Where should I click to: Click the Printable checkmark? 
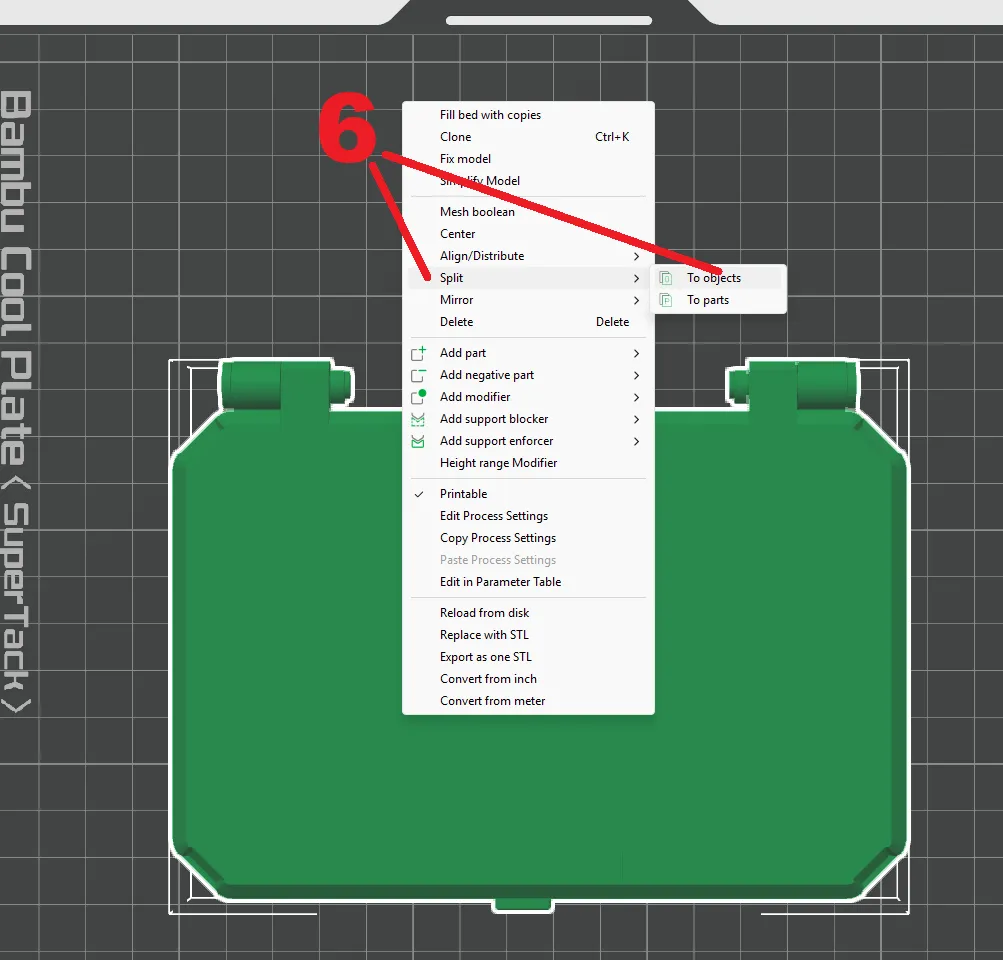419,494
